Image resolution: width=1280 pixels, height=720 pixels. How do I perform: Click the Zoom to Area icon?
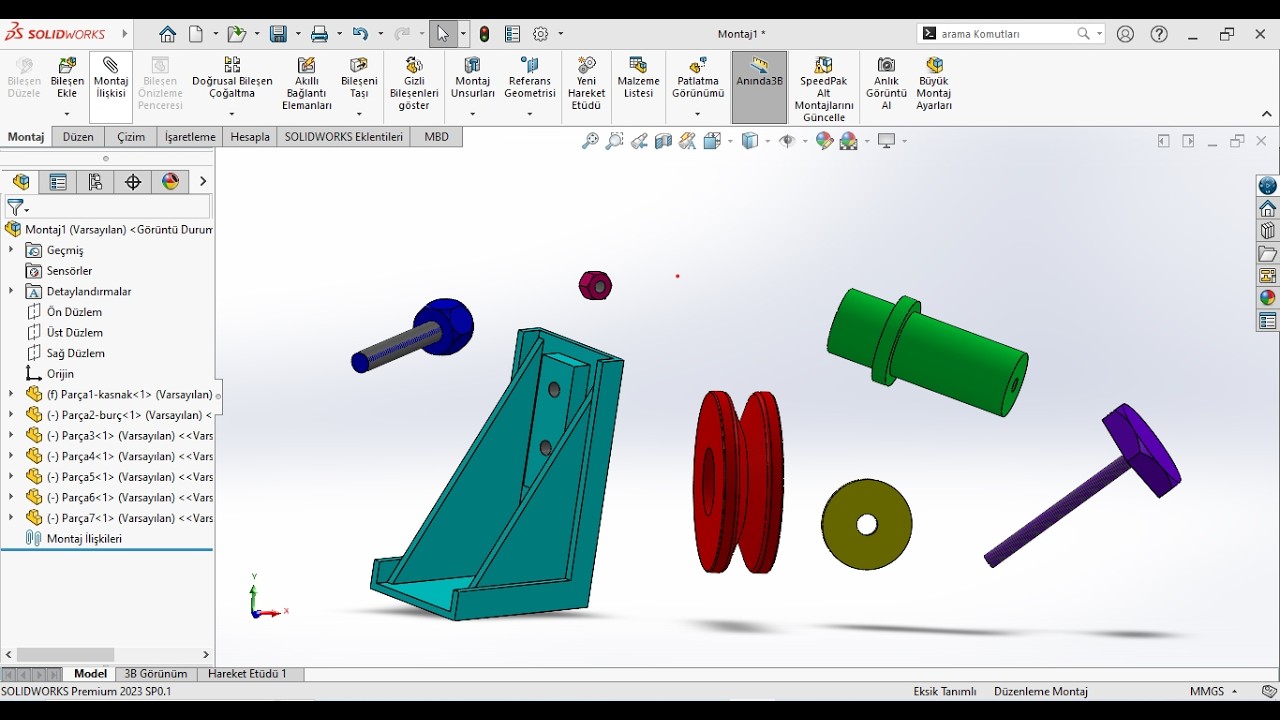coord(614,141)
